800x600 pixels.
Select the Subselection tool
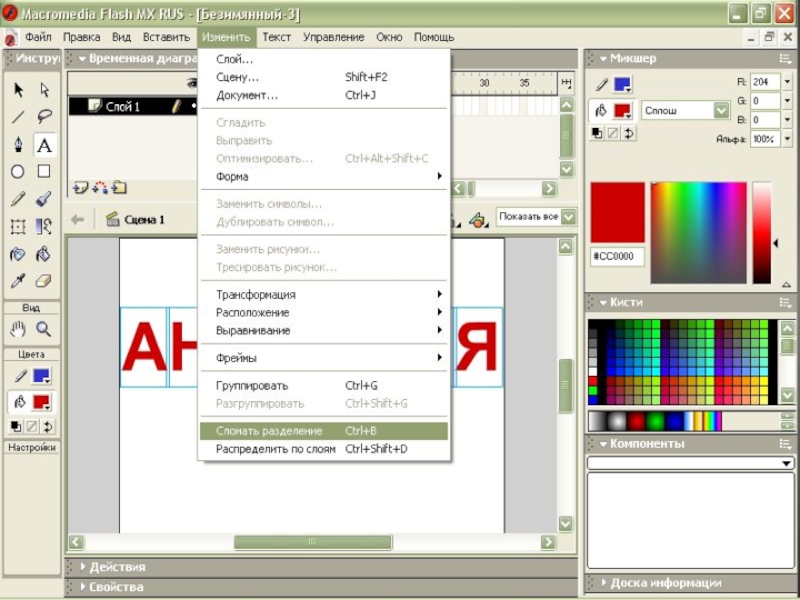[44, 90]
